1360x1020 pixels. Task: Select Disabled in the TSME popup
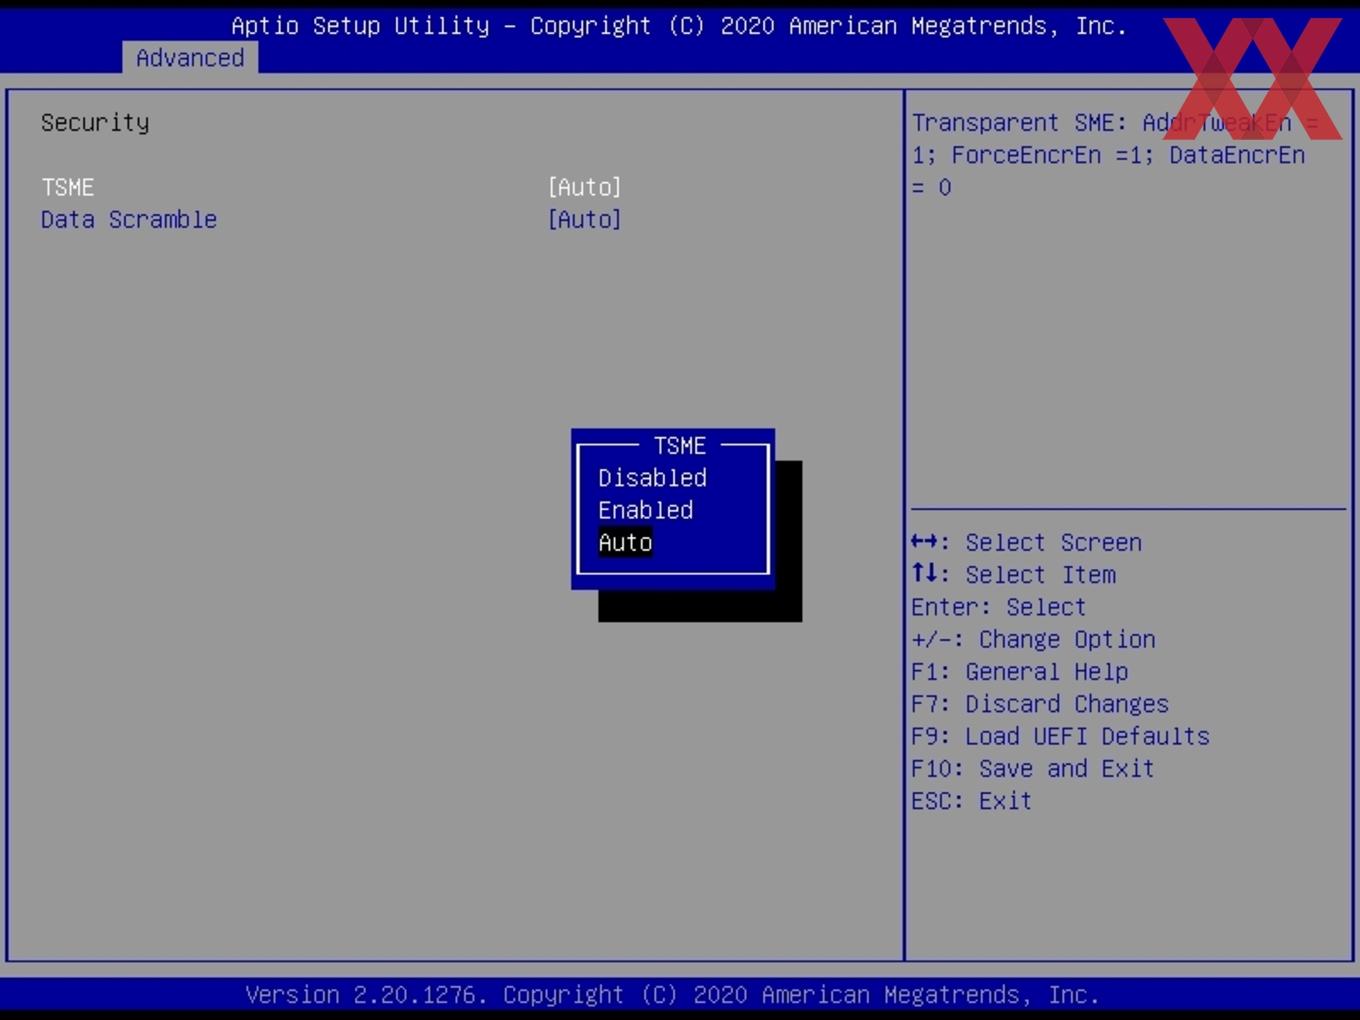click(x=652, y=477)
